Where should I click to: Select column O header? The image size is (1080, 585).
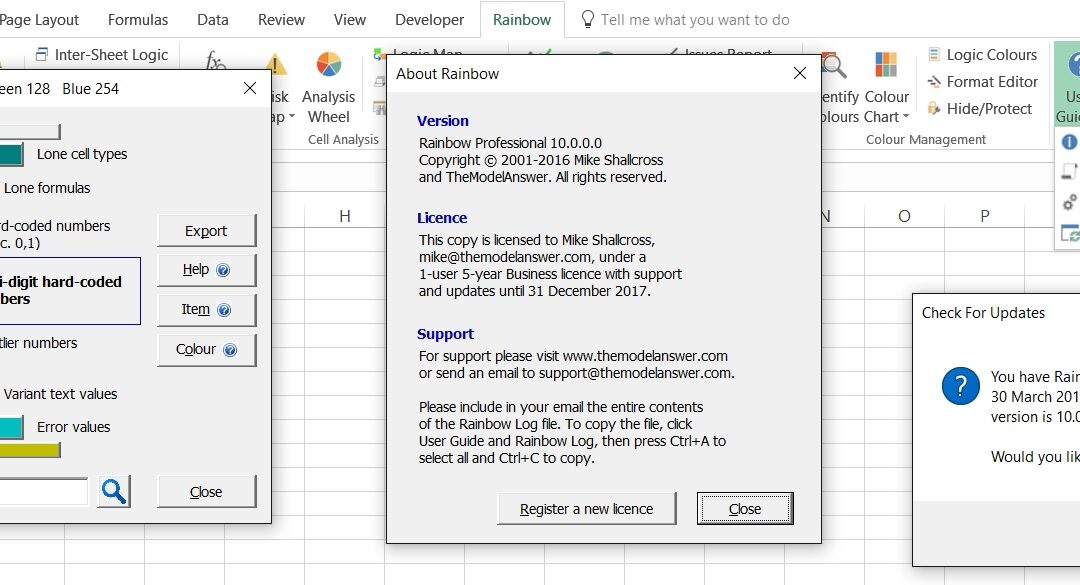coord(904,216)
